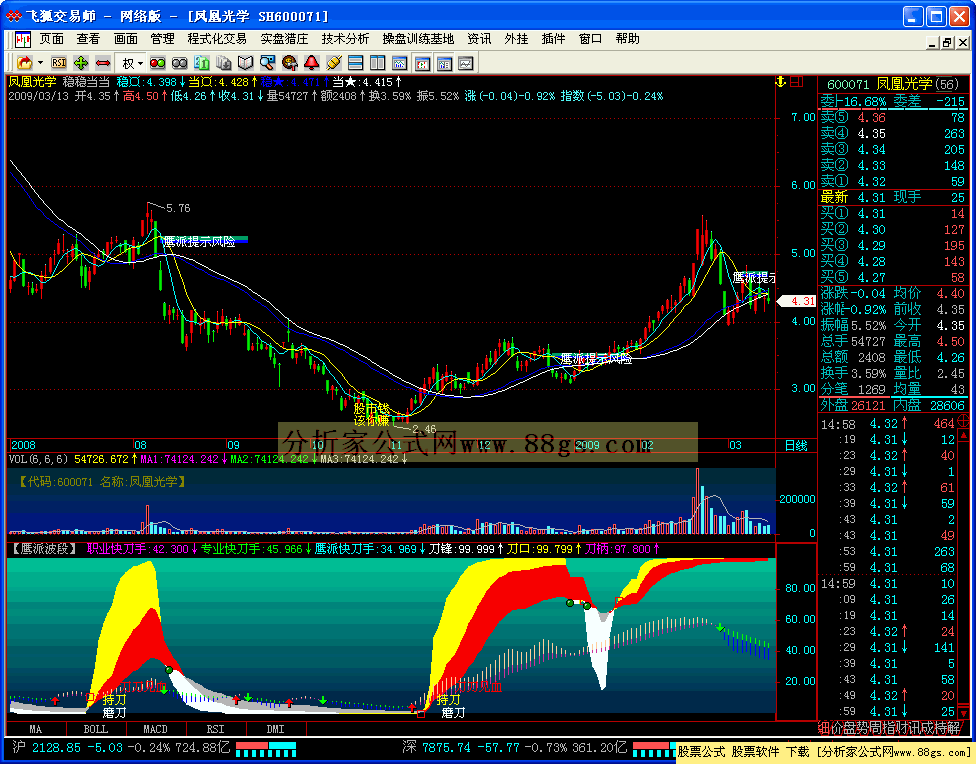976x764 pixels.
Task: Open the 插件 menu
Action: click(553, 39)
